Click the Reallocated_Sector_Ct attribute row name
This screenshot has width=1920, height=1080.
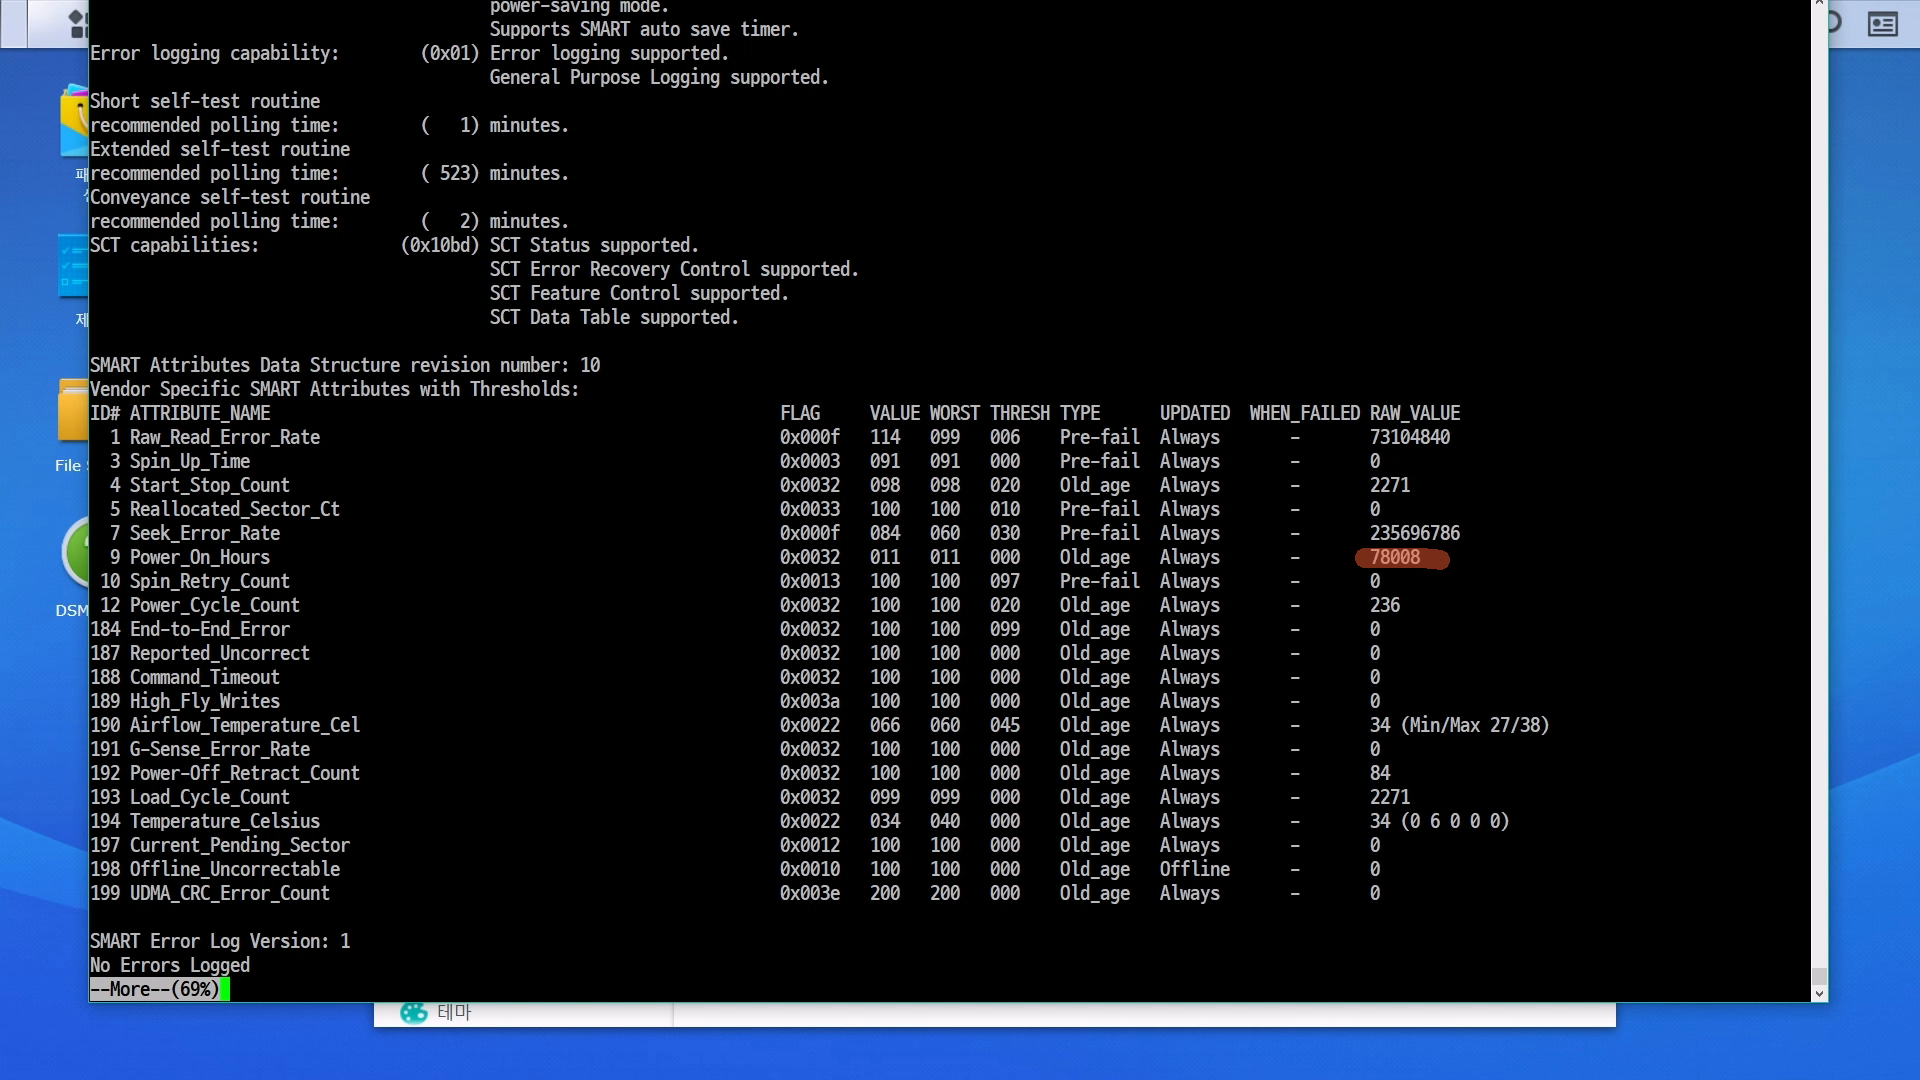pyautogui.click(x=234, y=509)
